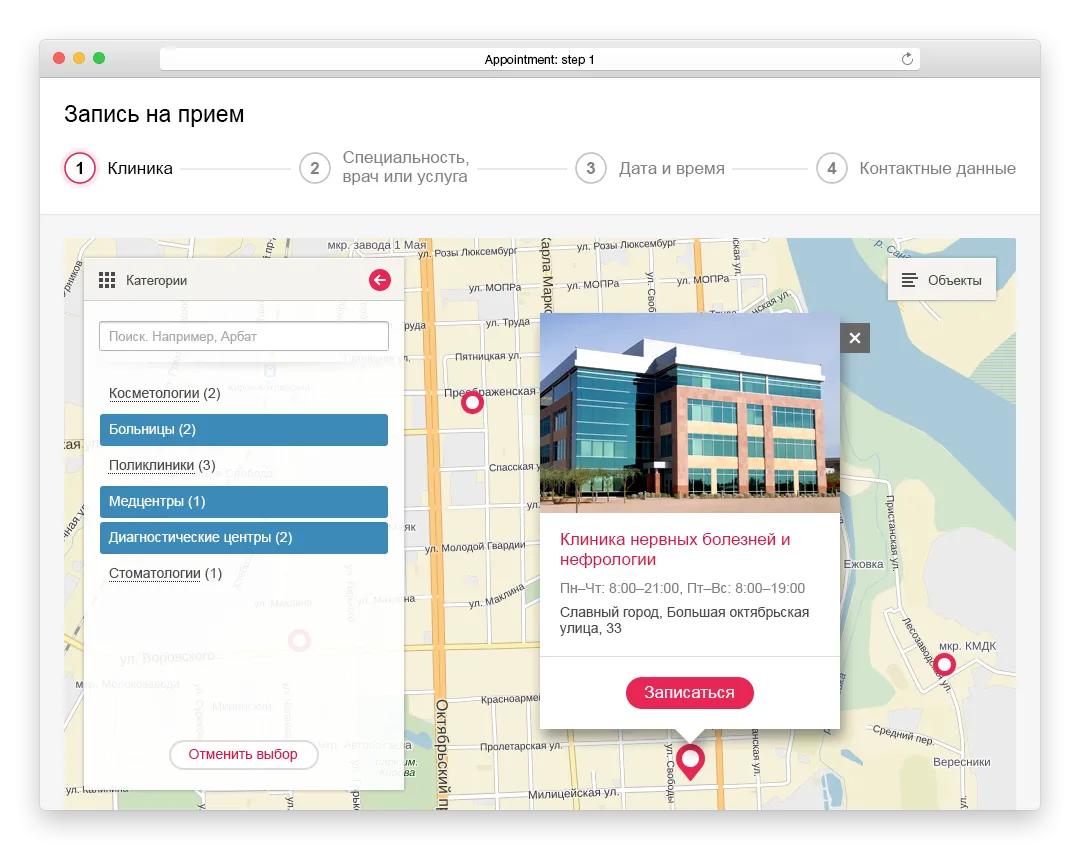1080x850 pixels.
Task: Toggle the Больницы (2) category
Action: (244, 430)
